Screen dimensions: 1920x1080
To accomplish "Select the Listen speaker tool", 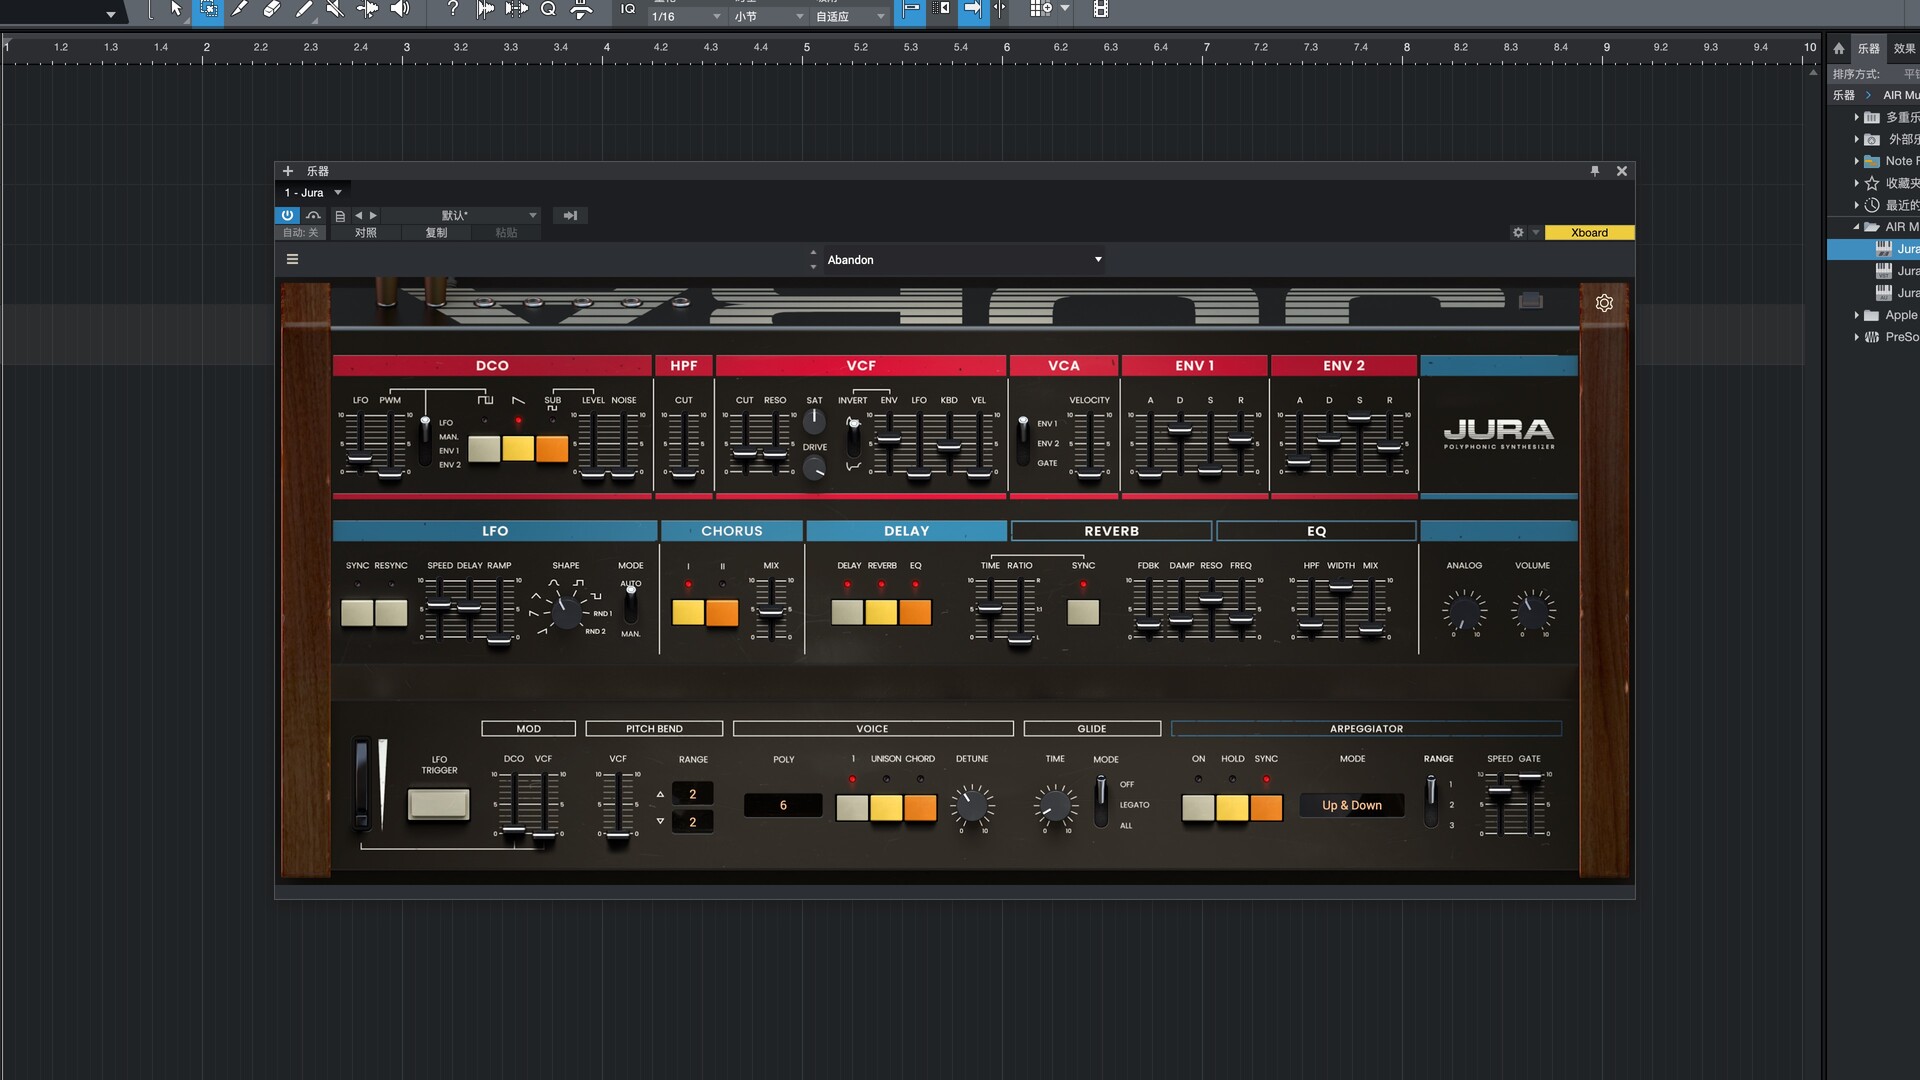I will point(400,9).
